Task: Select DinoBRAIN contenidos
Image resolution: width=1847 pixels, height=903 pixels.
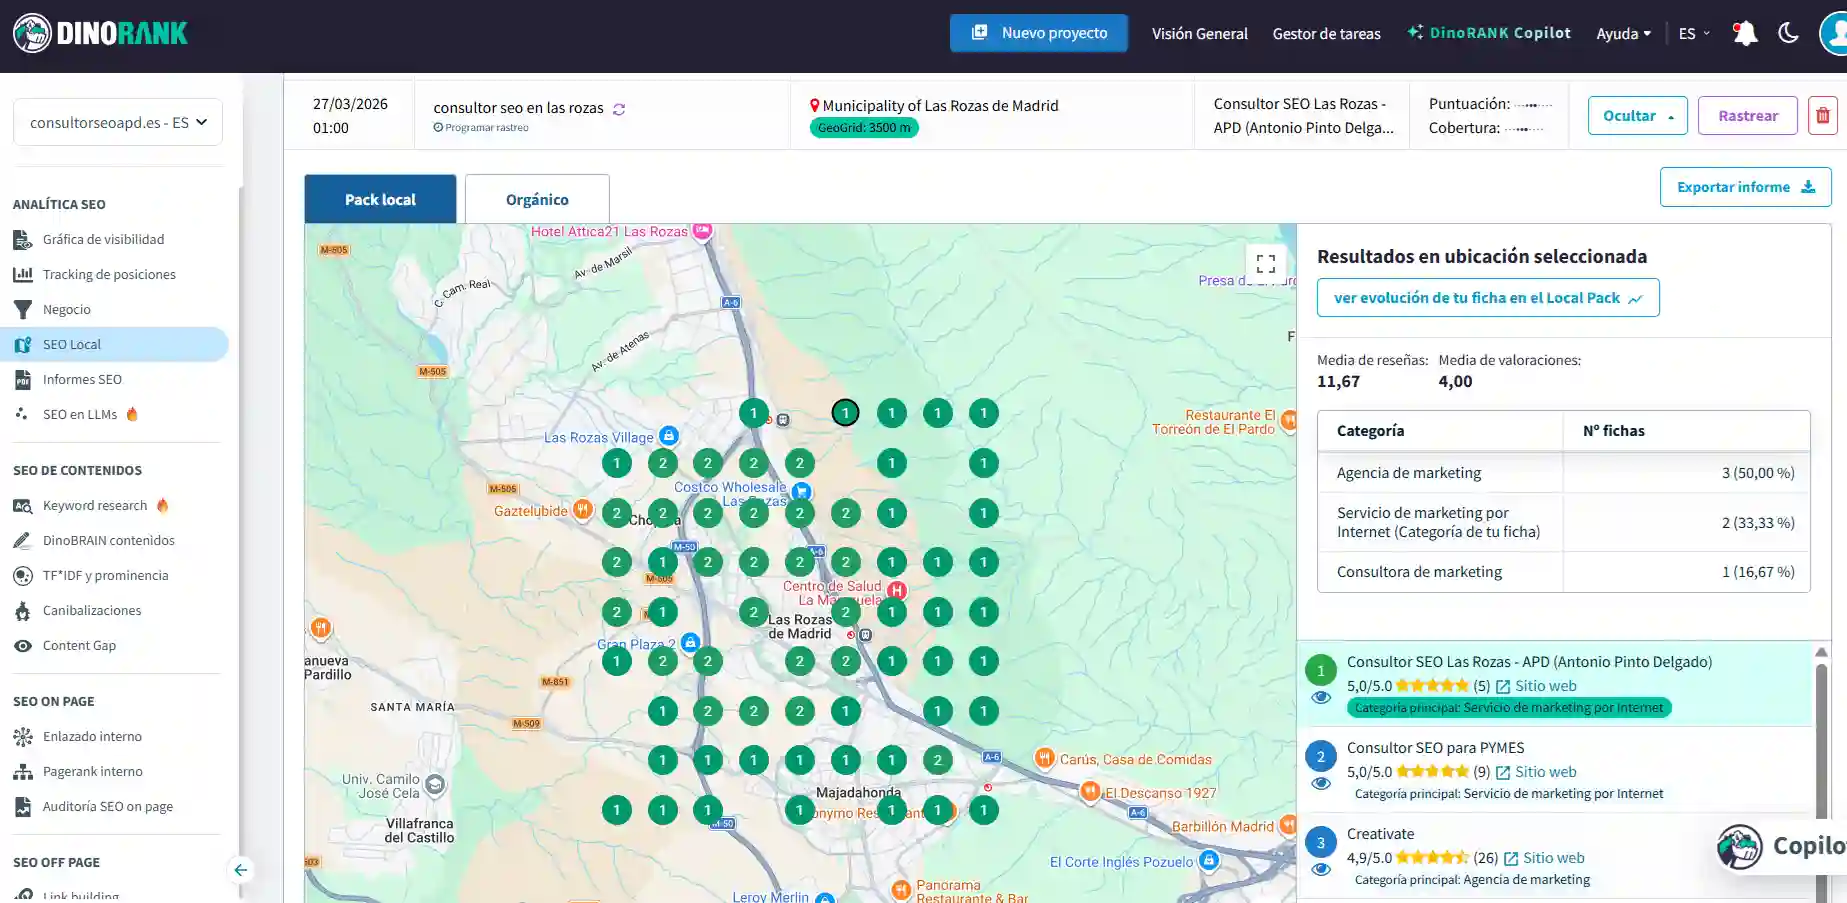Action: 107,540
